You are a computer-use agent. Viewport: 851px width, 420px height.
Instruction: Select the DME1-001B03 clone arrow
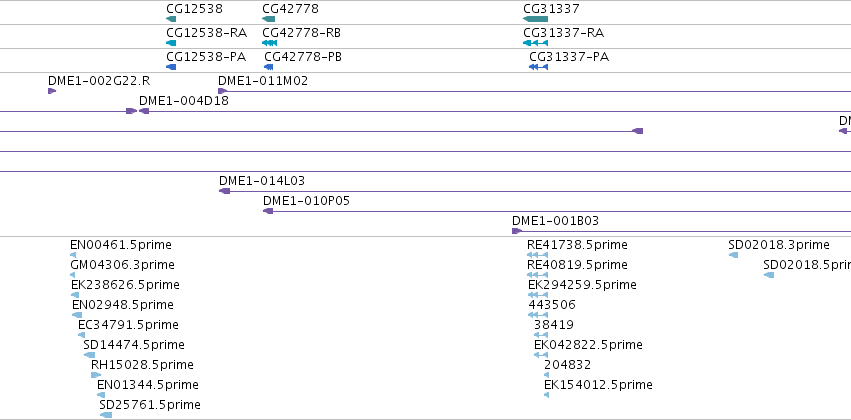pos(517,231)
